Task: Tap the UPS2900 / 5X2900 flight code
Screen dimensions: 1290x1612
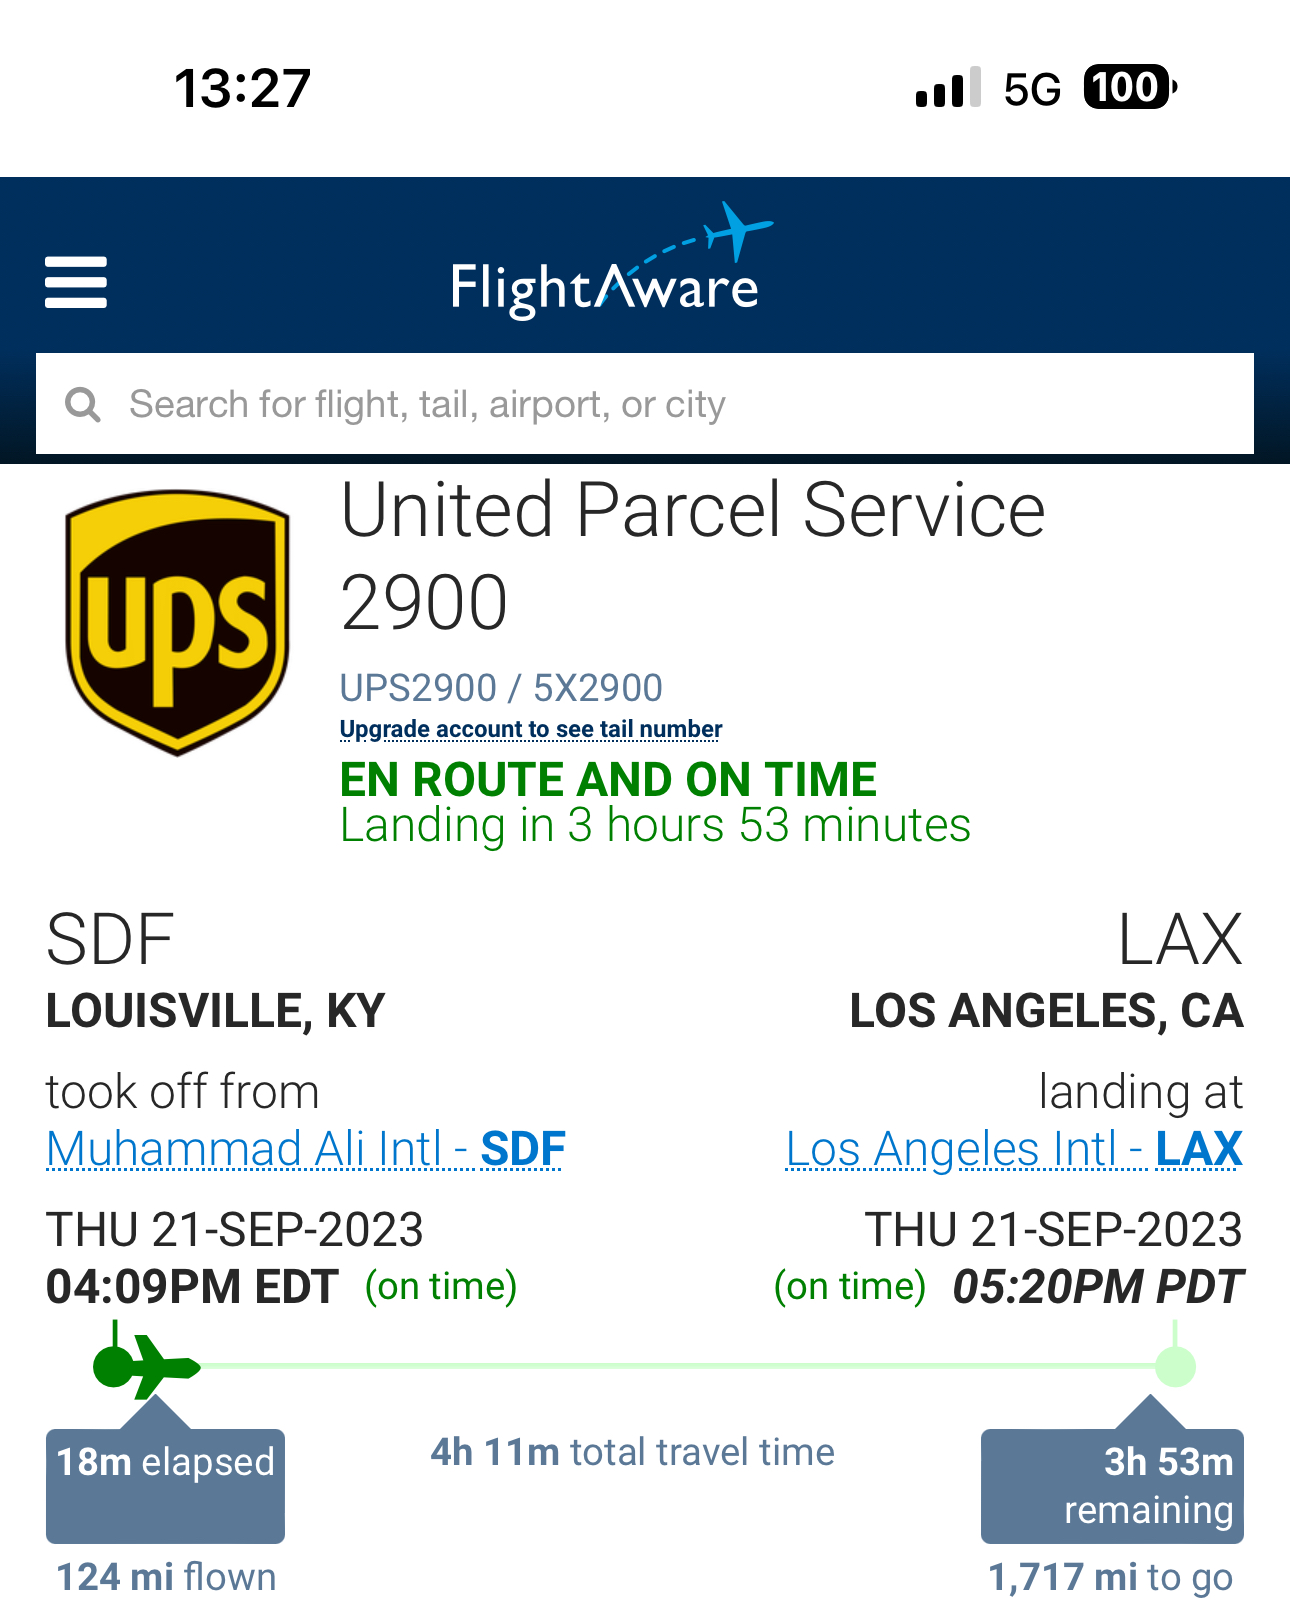Action: pyautogui.click(x=501, y=688)
